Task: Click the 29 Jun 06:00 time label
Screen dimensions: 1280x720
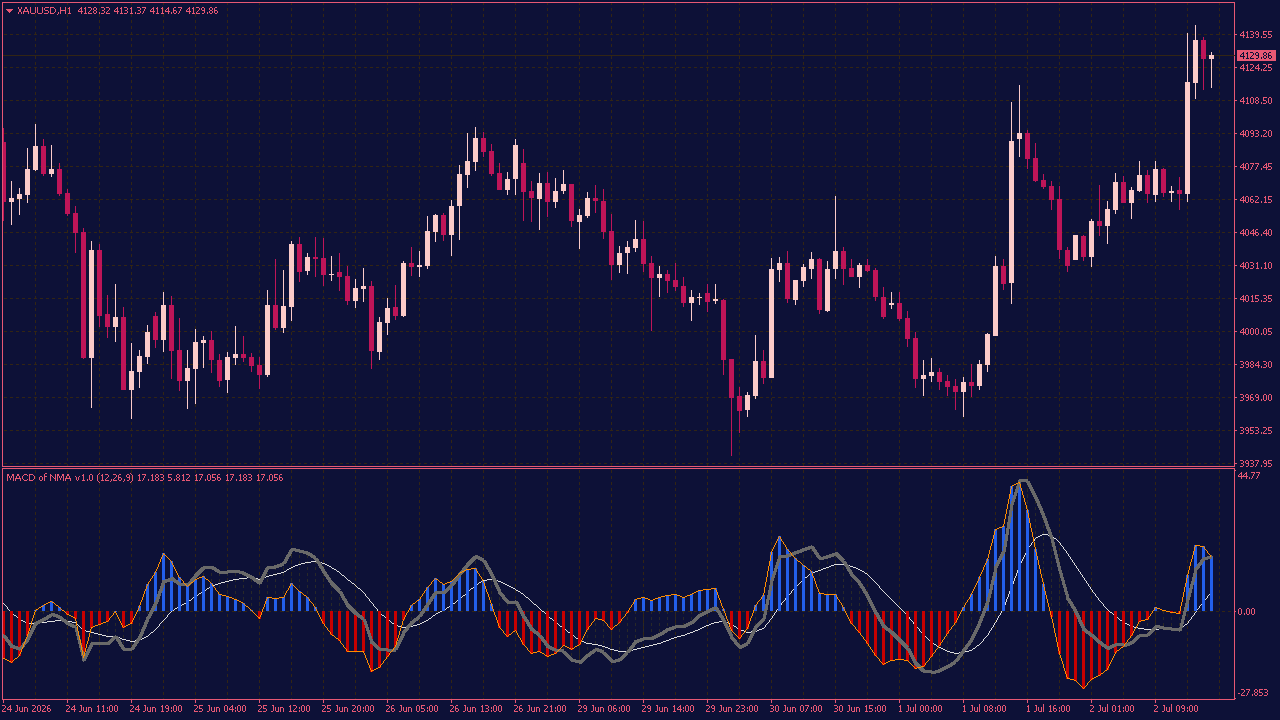Action: (604, 709)
